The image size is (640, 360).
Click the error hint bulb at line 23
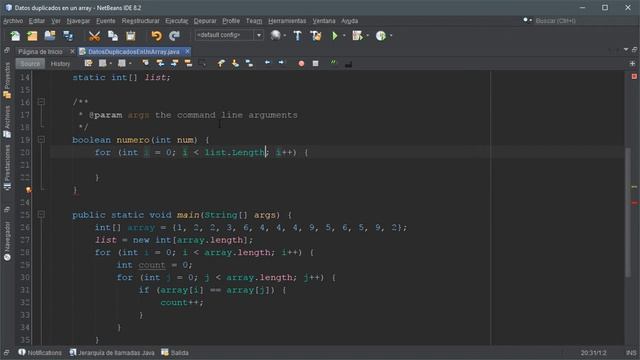28,190
